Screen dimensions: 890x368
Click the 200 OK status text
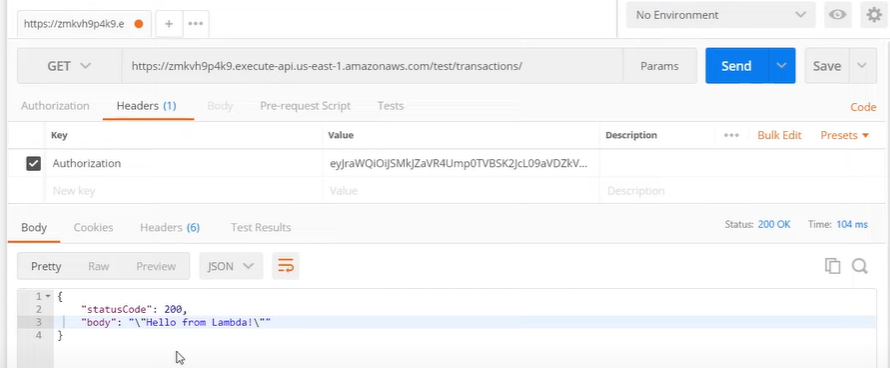tap(774, 224)
